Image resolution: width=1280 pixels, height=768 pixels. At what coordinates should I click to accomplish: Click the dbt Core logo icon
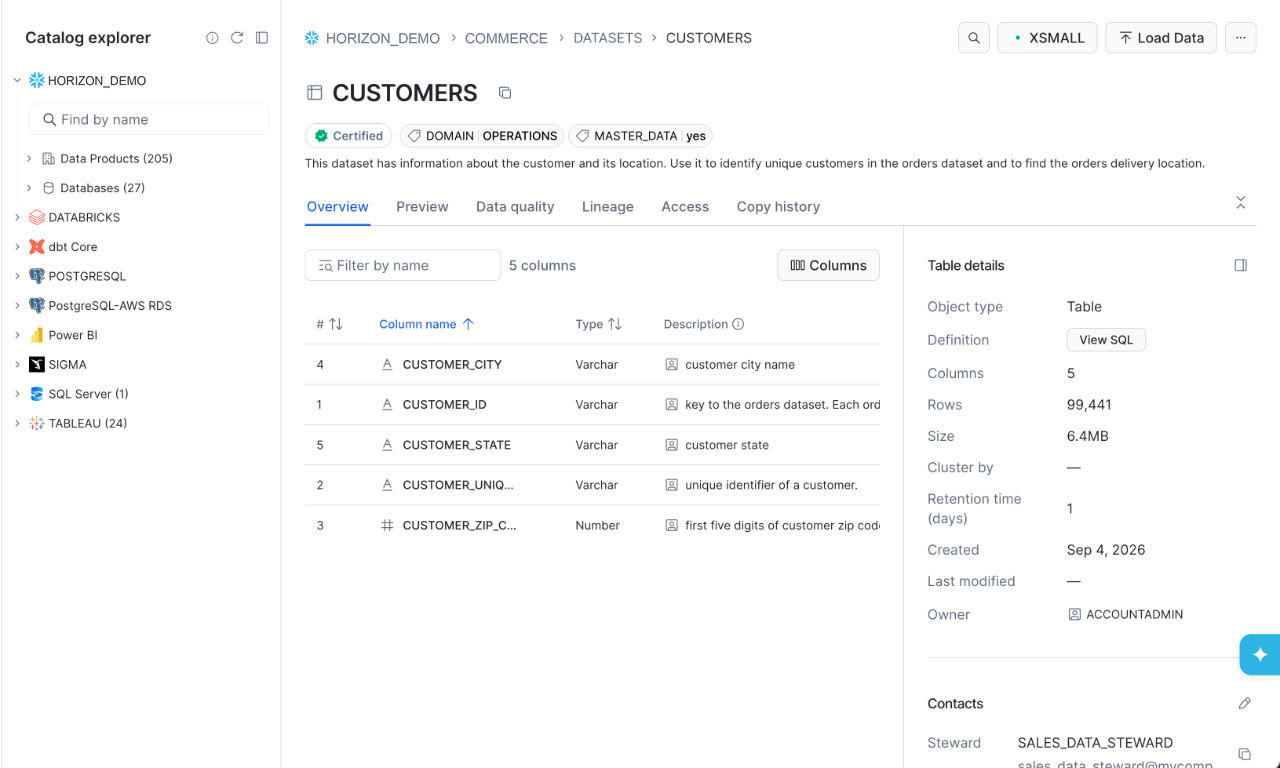click(37, 247)
